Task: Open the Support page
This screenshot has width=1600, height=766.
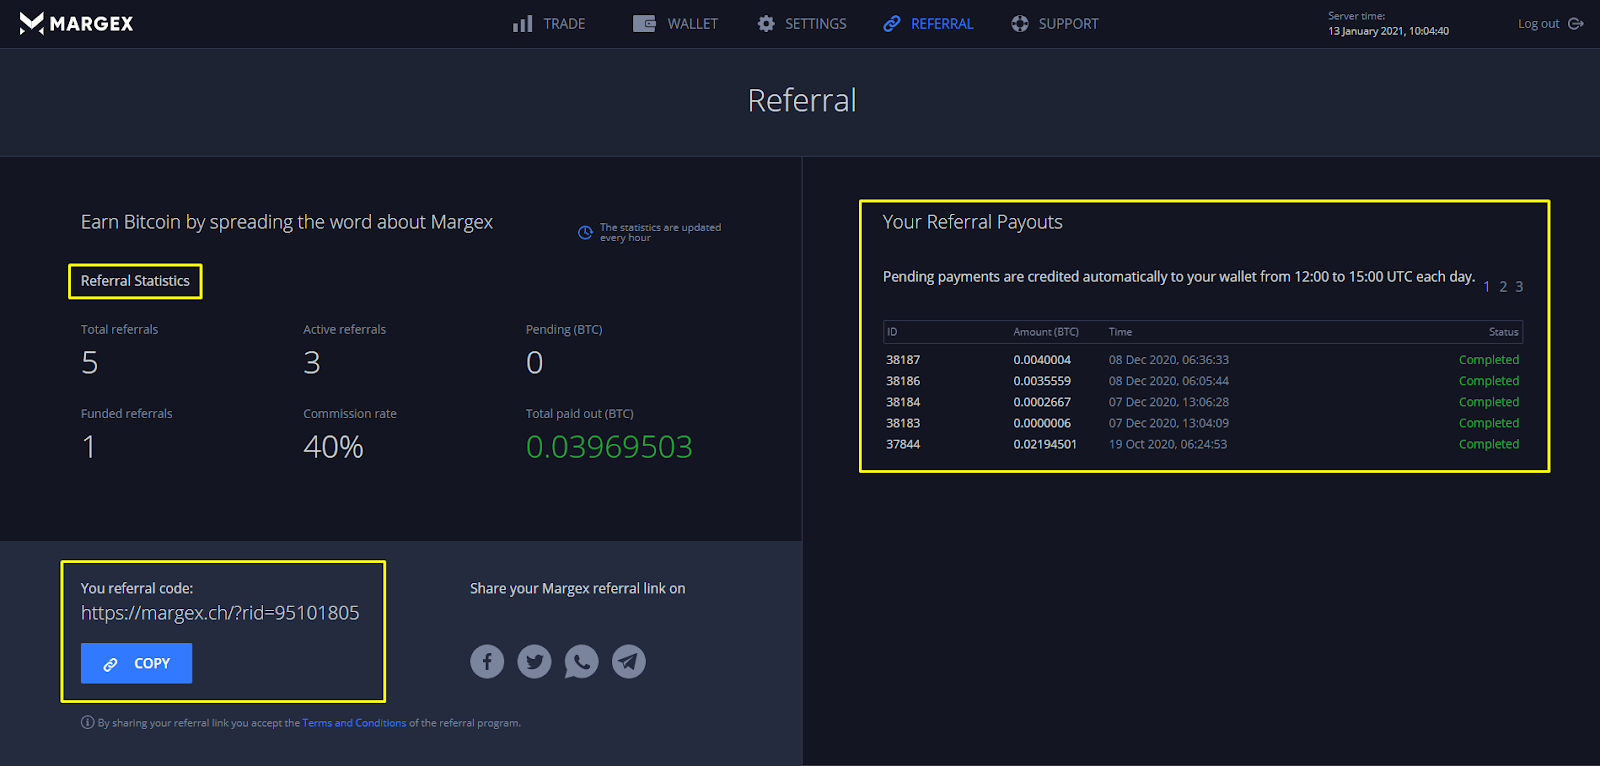Action: 1055,24
